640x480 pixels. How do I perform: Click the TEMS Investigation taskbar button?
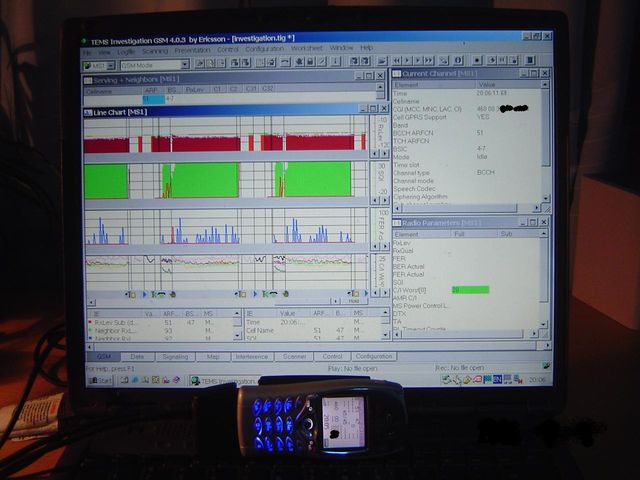[223, 381]
